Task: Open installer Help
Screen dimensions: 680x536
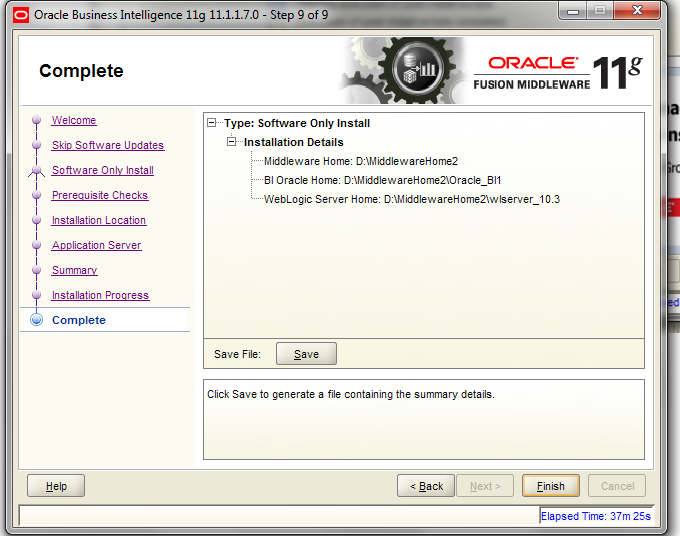Action: pyautogui.click(x=56, y=486)
